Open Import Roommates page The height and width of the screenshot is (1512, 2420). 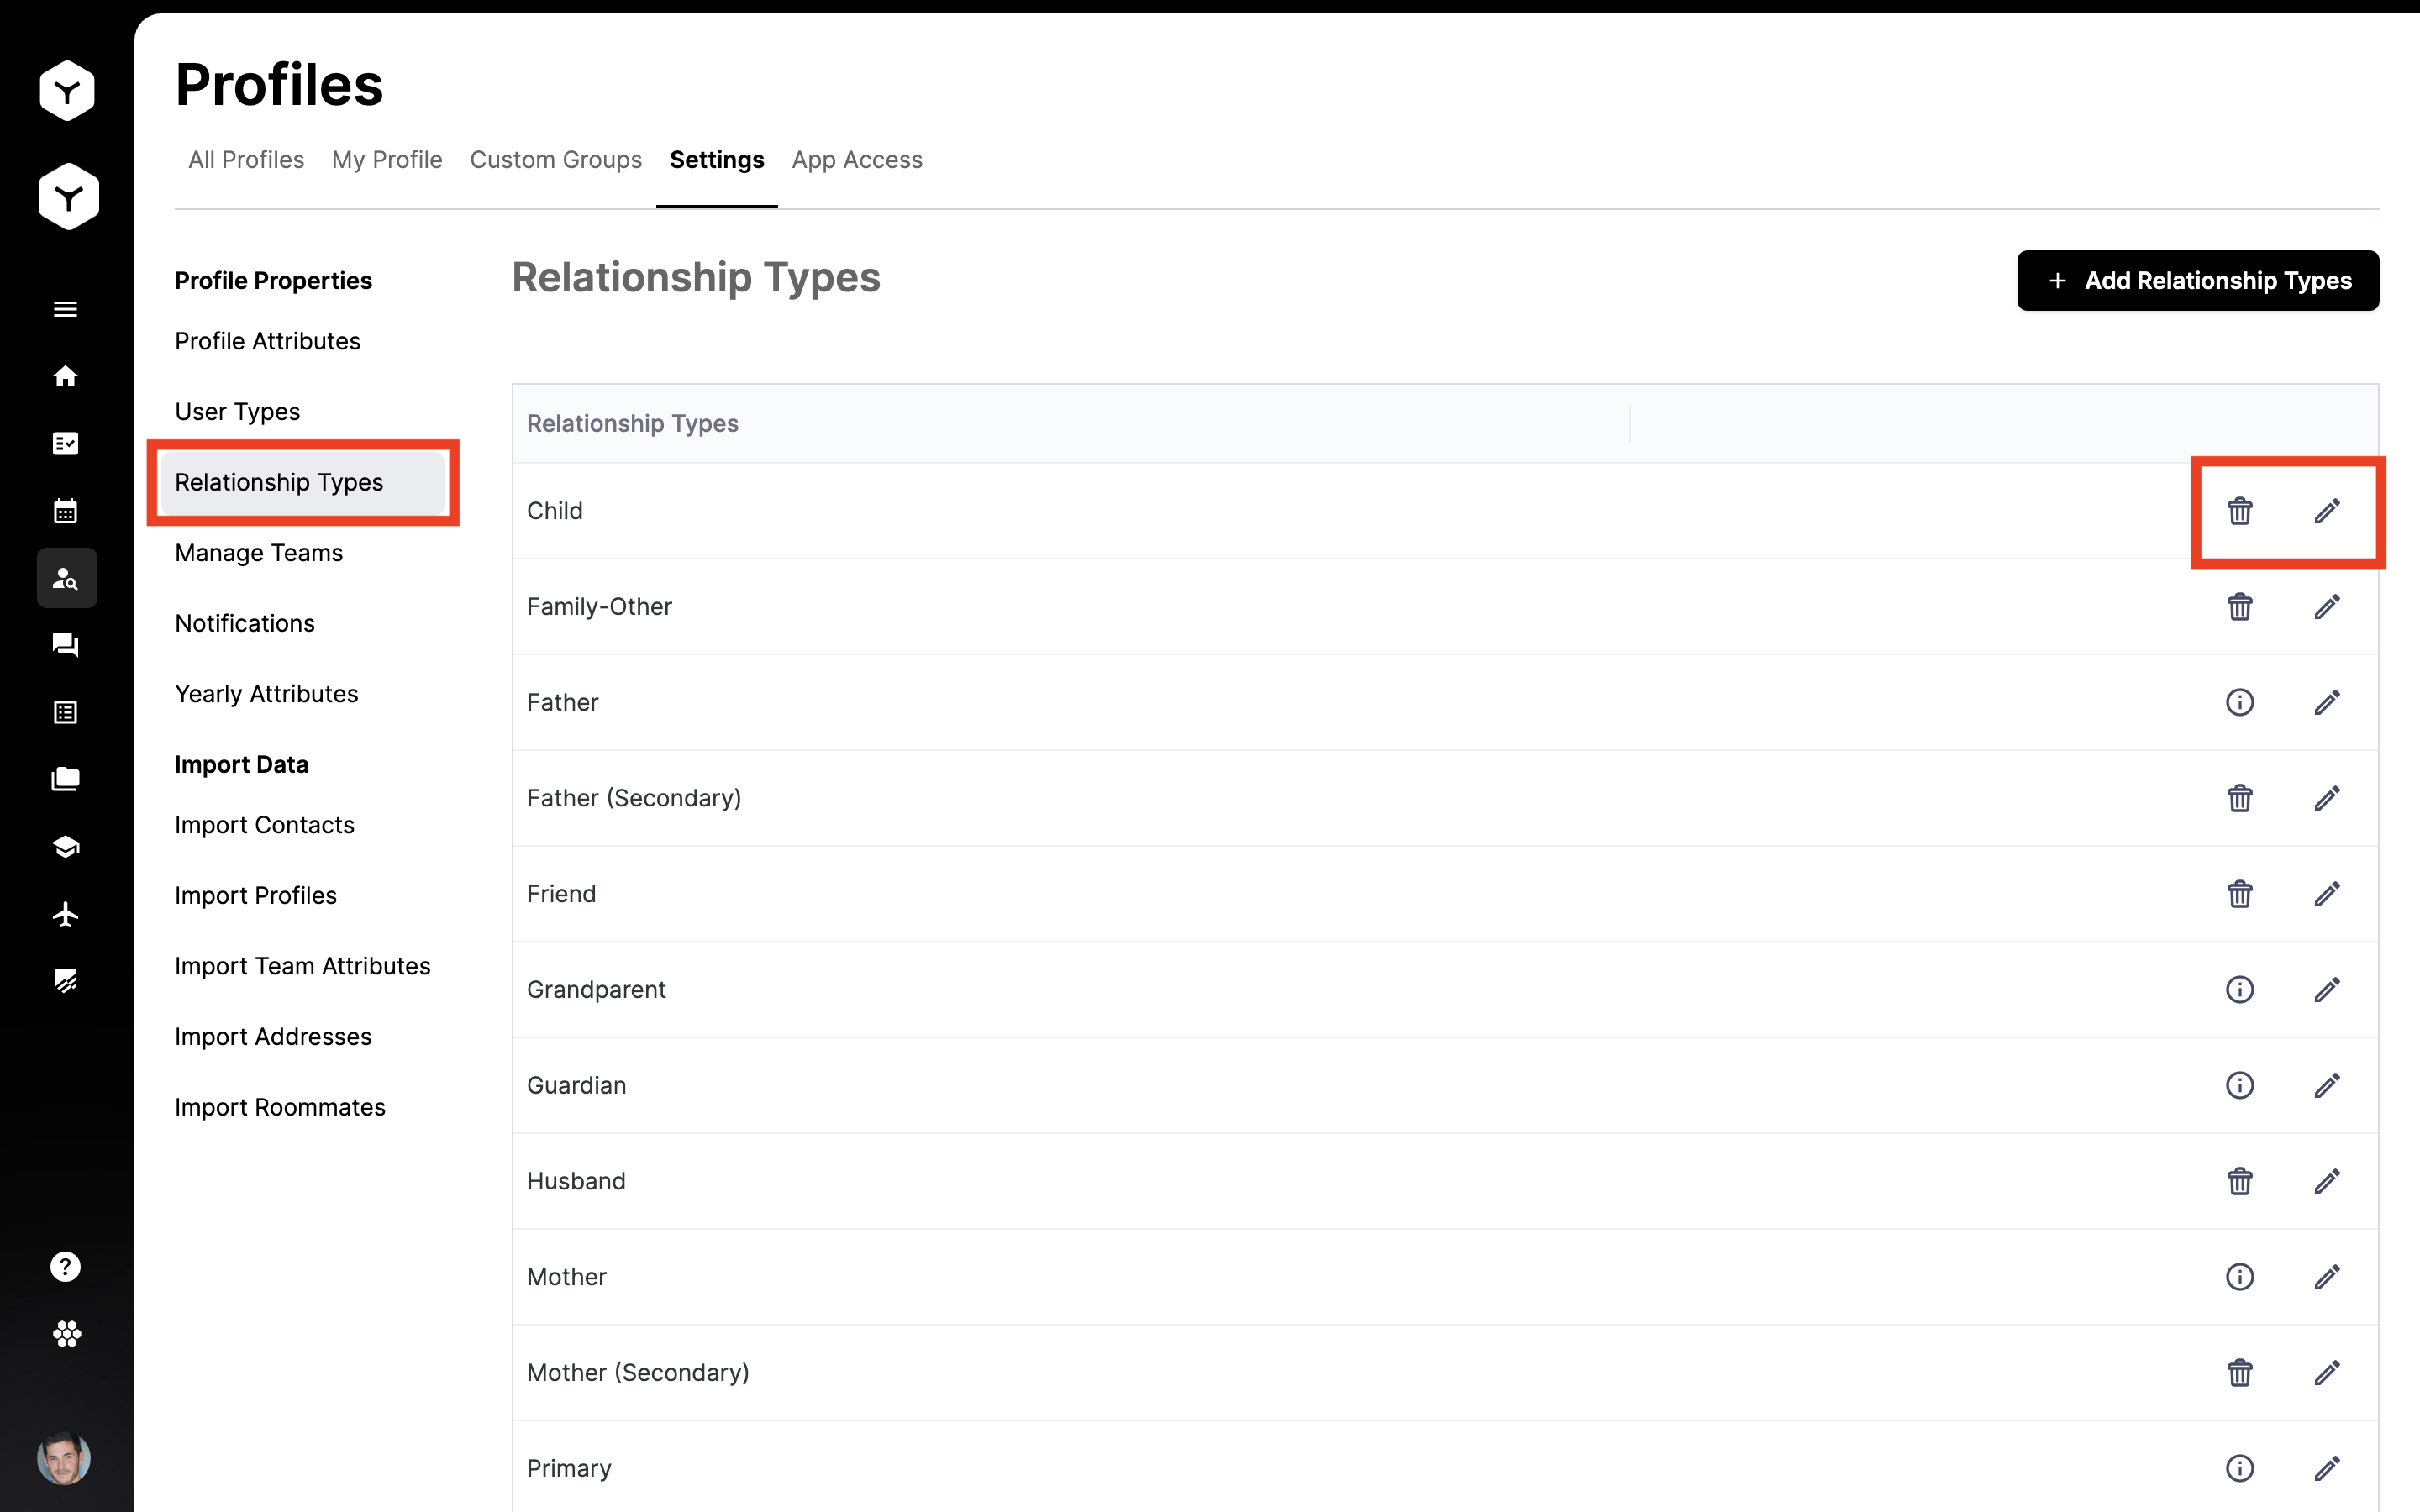280,1107
